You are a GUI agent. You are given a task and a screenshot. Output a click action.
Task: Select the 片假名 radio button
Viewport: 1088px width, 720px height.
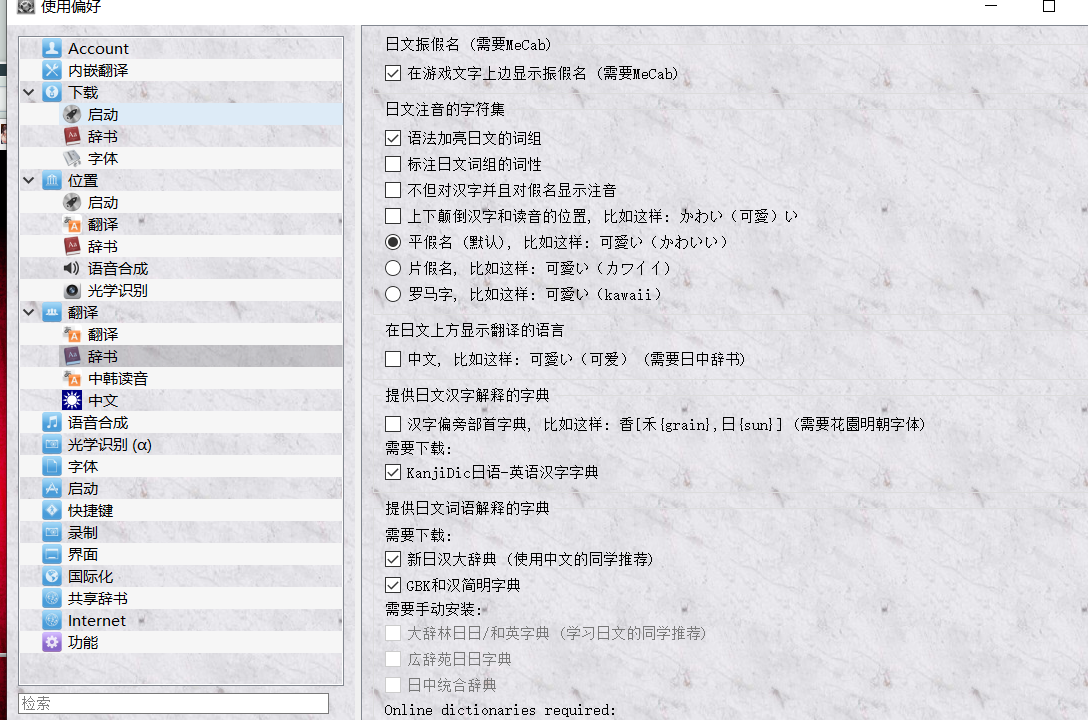pyautogui.click(x=393, y=268)
